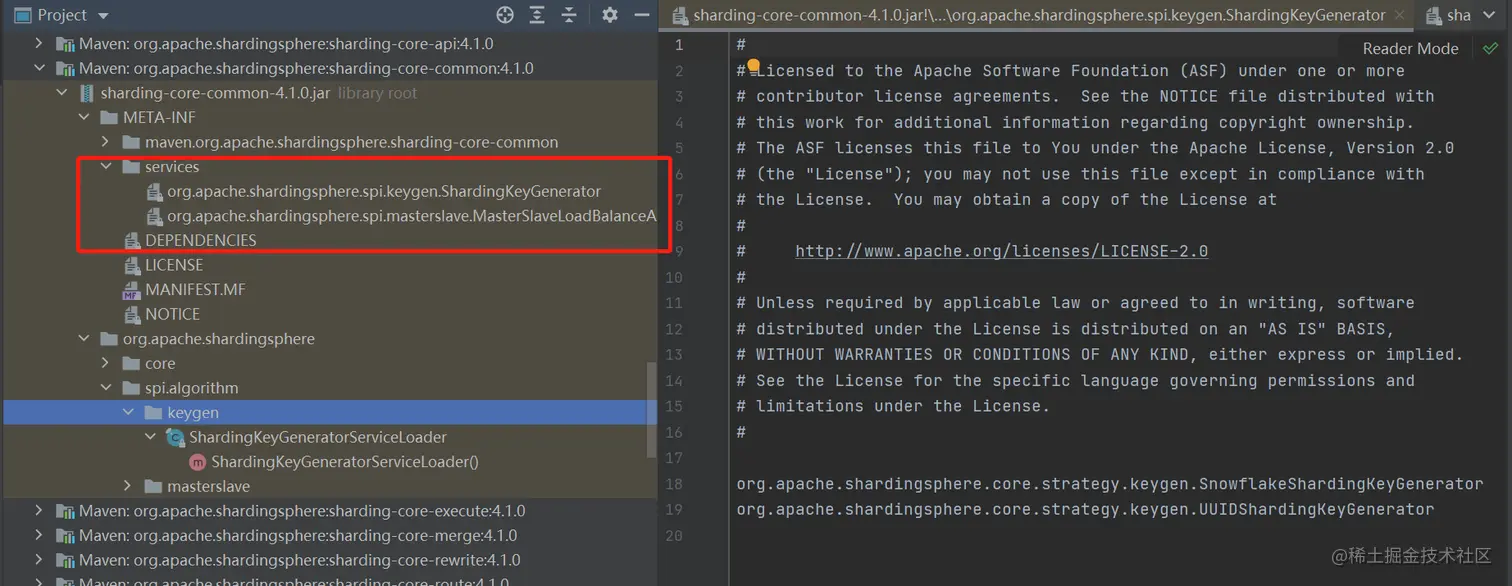Screen dimensions: 1512x586
Task: Select the keygen package row
Action: [330, 412]
